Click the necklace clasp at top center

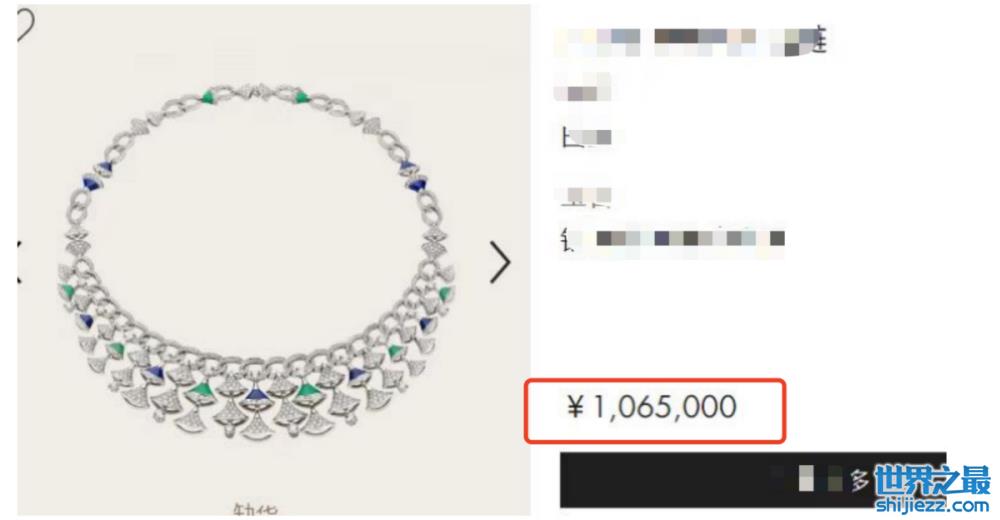pos(258,91)
